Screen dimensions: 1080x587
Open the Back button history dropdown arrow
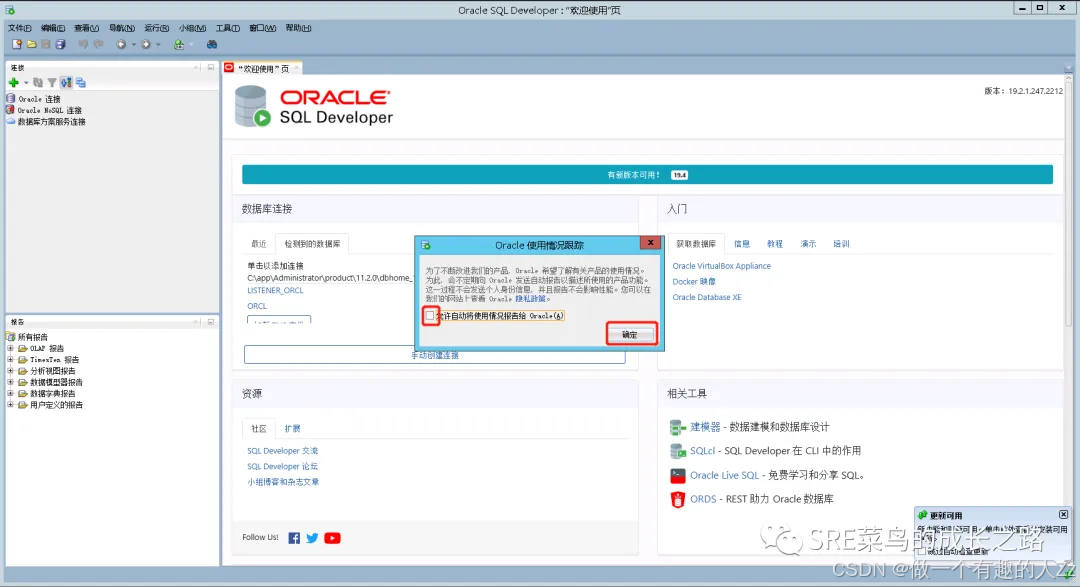pos(134,45)
